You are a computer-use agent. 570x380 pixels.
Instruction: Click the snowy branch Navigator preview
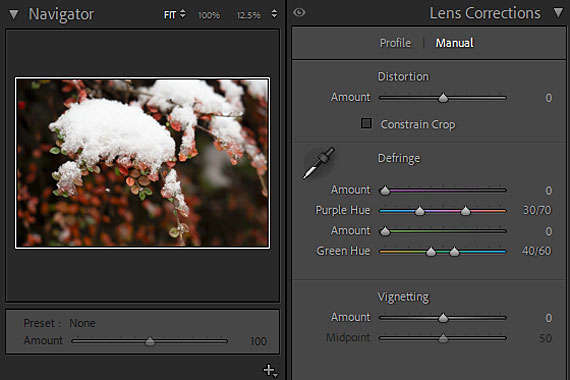[x=142, y=163]
